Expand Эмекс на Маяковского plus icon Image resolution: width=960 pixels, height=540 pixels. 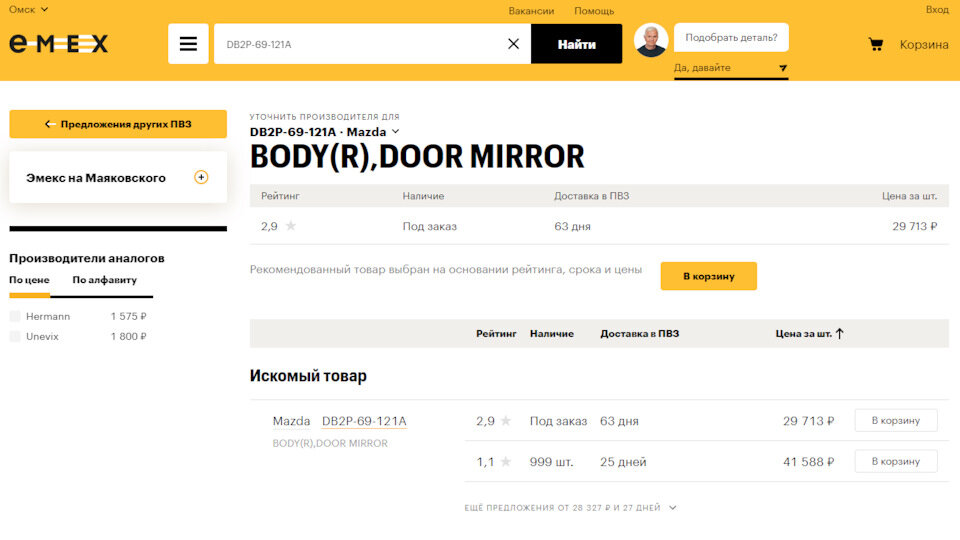click(201, 178)
